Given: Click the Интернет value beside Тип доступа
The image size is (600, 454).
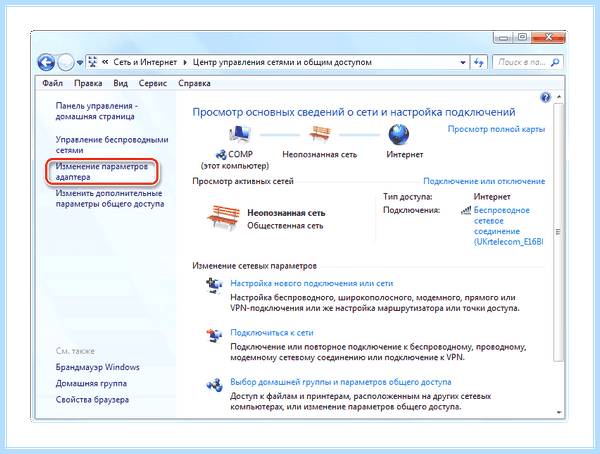Looking at the screenshot, I should 492,197.
